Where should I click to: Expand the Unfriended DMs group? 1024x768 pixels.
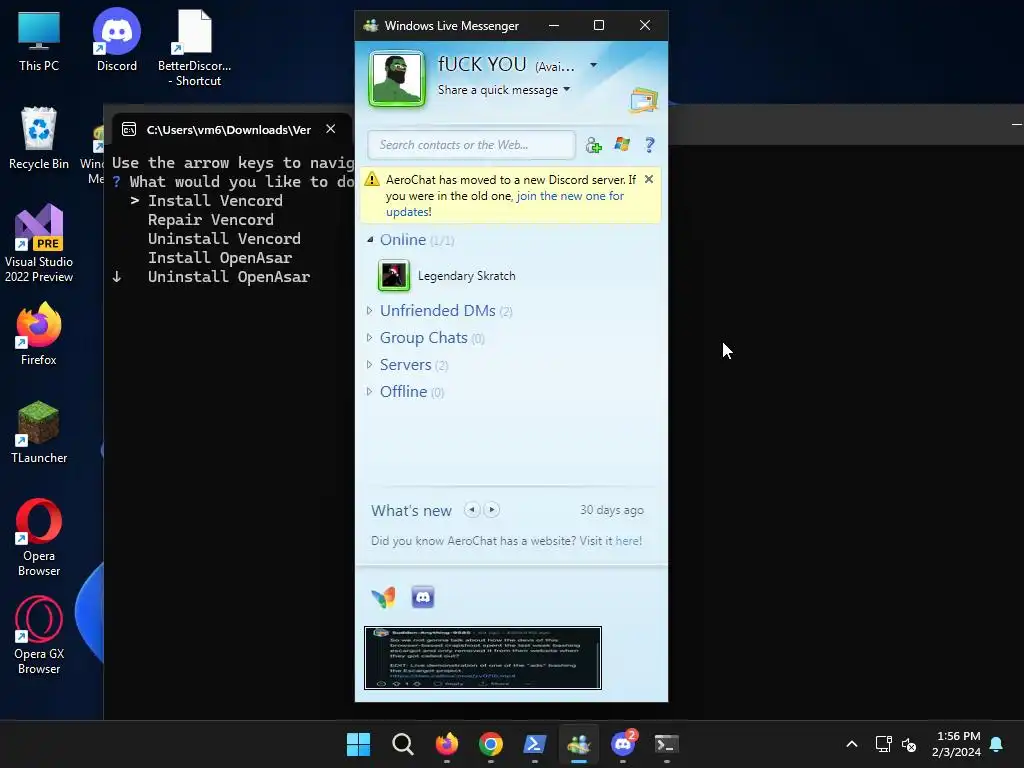pos(370,311)
